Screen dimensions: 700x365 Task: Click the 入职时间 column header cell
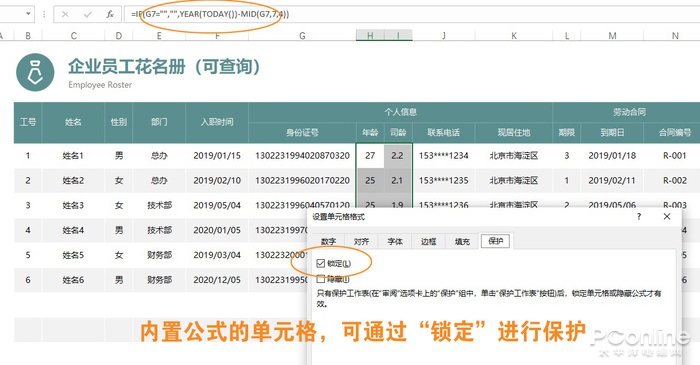click(217, 122)
